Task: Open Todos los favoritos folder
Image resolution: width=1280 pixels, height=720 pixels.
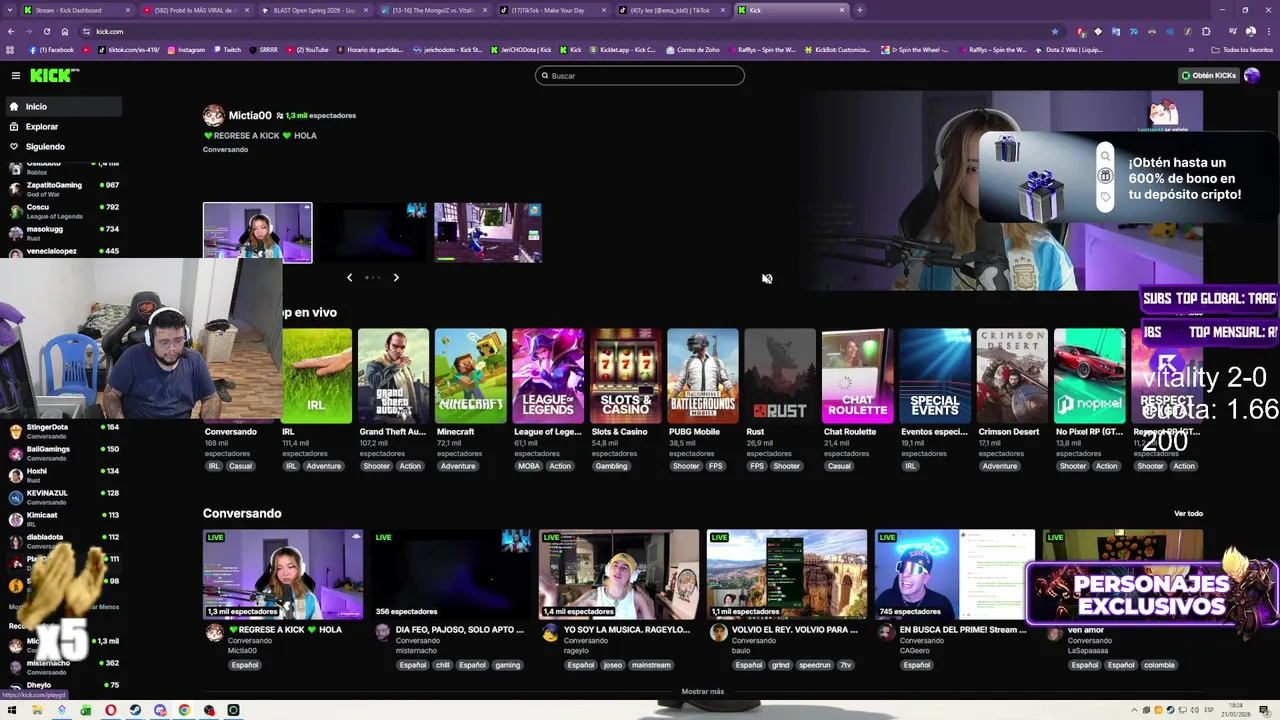Action: click(x=1242, y=49)
